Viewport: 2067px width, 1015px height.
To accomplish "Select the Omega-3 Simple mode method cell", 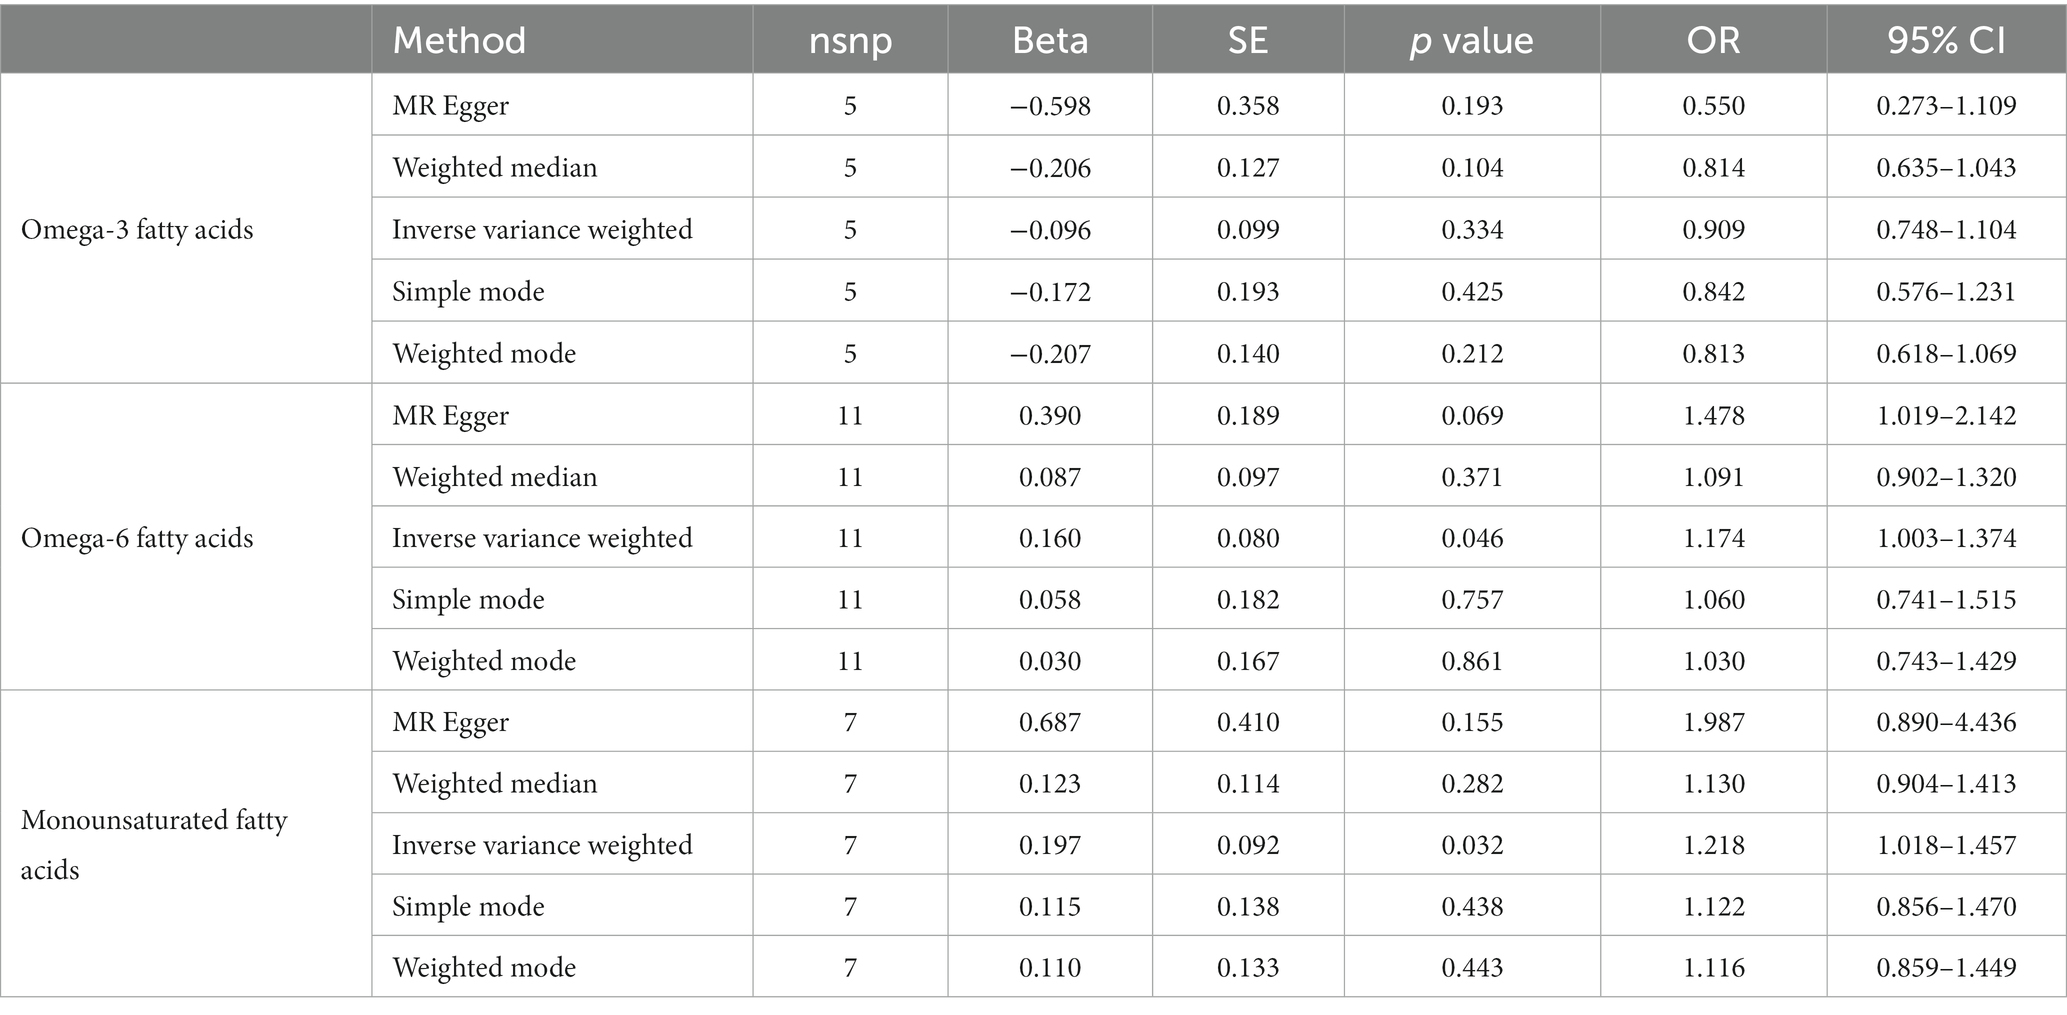I will click(468, 292).
